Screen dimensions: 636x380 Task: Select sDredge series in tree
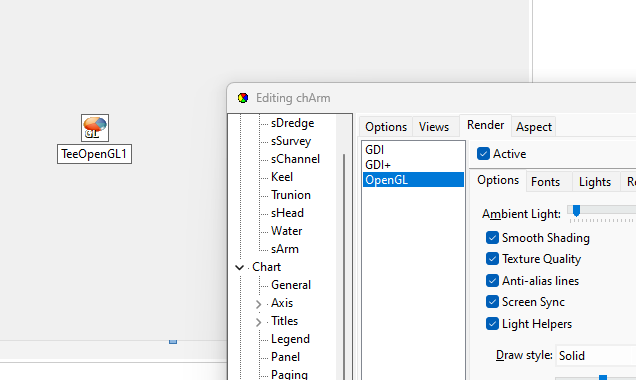[292, 123]
